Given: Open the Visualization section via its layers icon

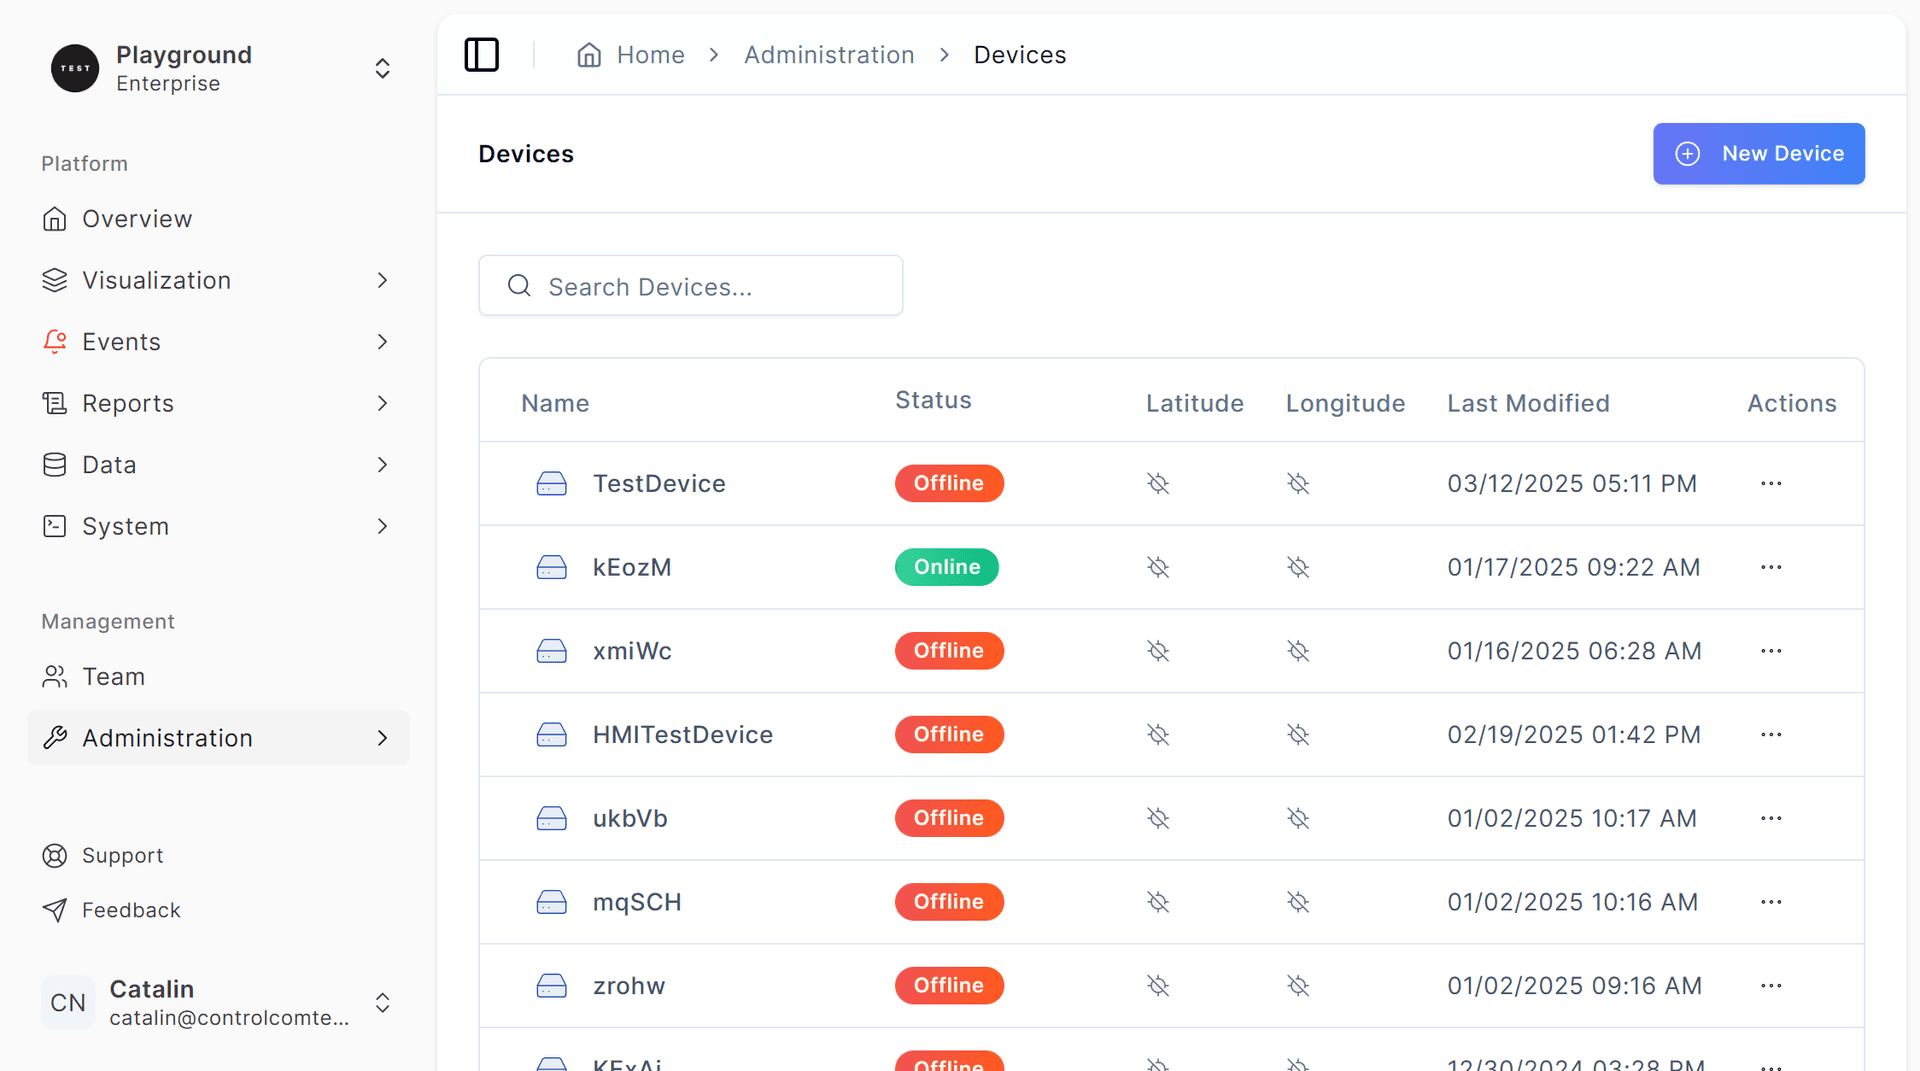Looking at the screenshot, I should pyautogui.click(x=55, y=280).
